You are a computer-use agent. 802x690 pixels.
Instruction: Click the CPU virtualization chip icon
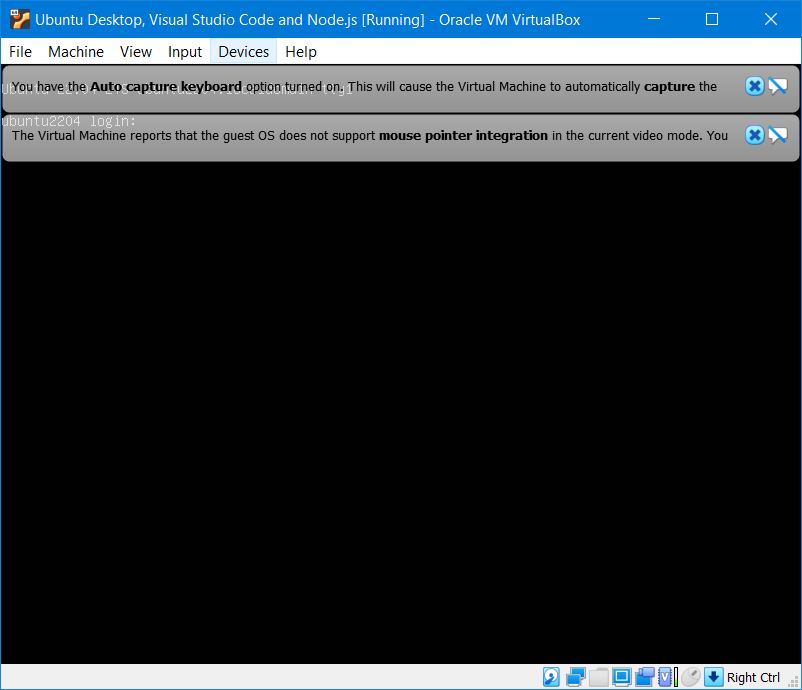click(667, 677)
